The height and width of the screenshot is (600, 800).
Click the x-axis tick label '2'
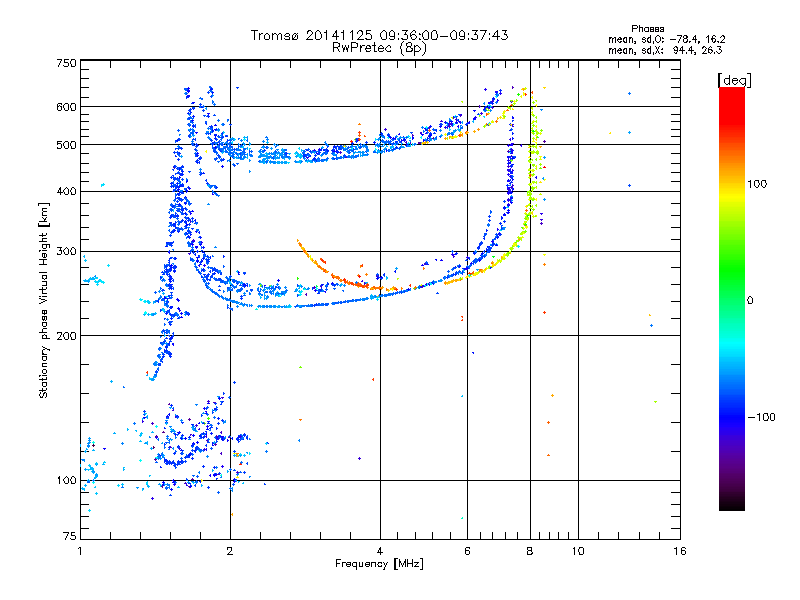[230, 551]
